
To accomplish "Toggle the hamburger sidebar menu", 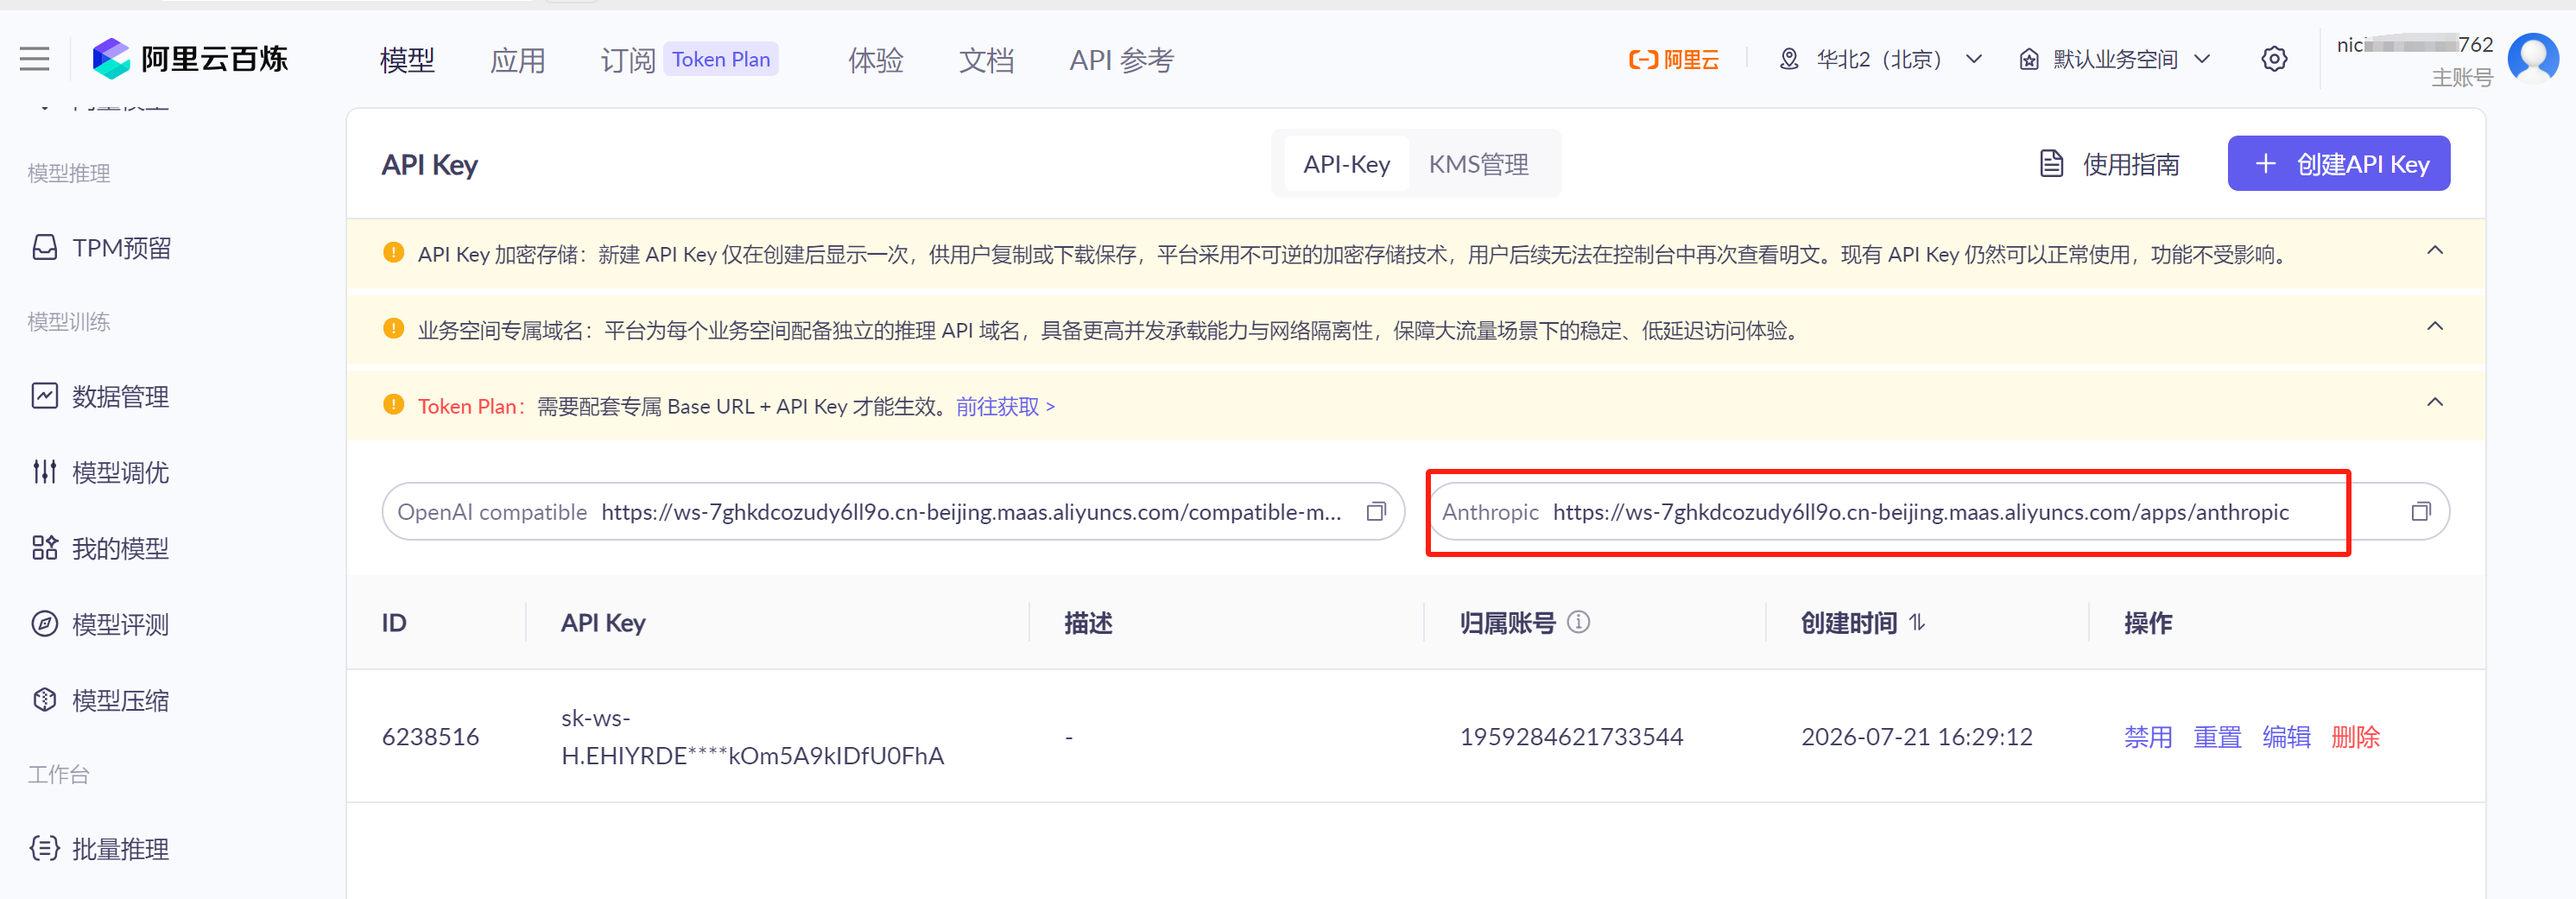I will (x=34, y=59).
